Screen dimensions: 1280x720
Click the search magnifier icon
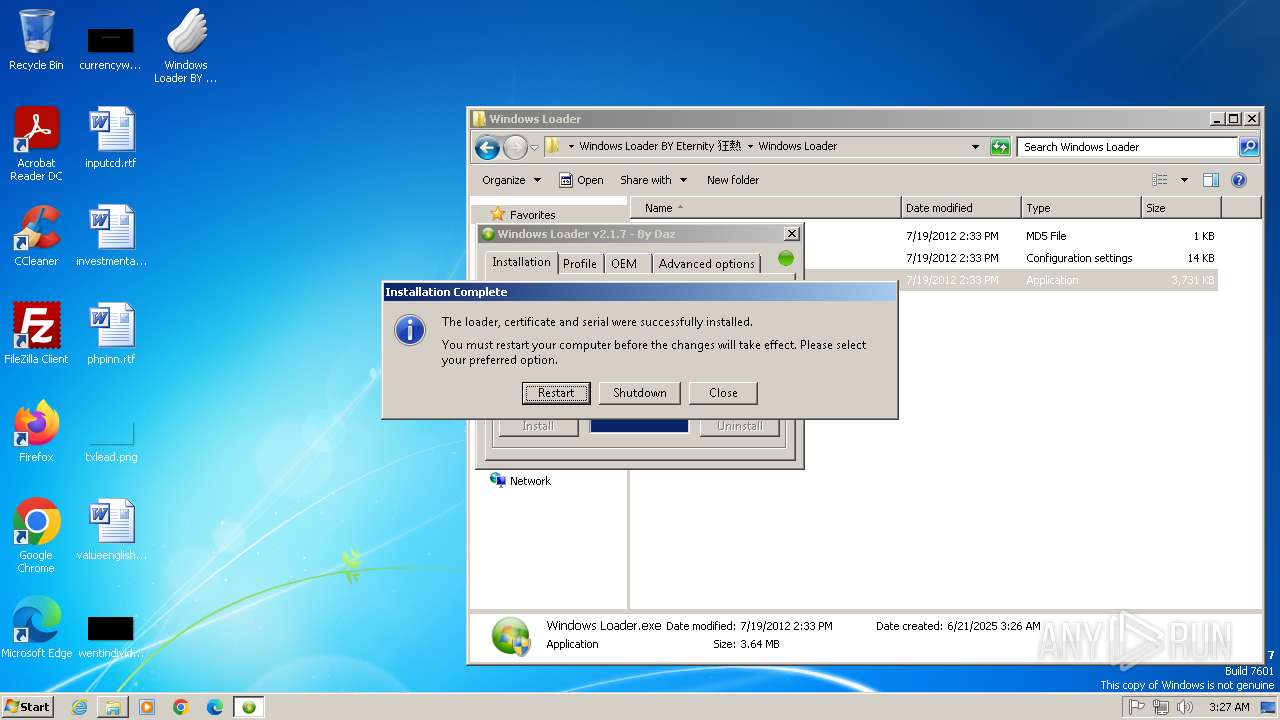coord(1249,147)
